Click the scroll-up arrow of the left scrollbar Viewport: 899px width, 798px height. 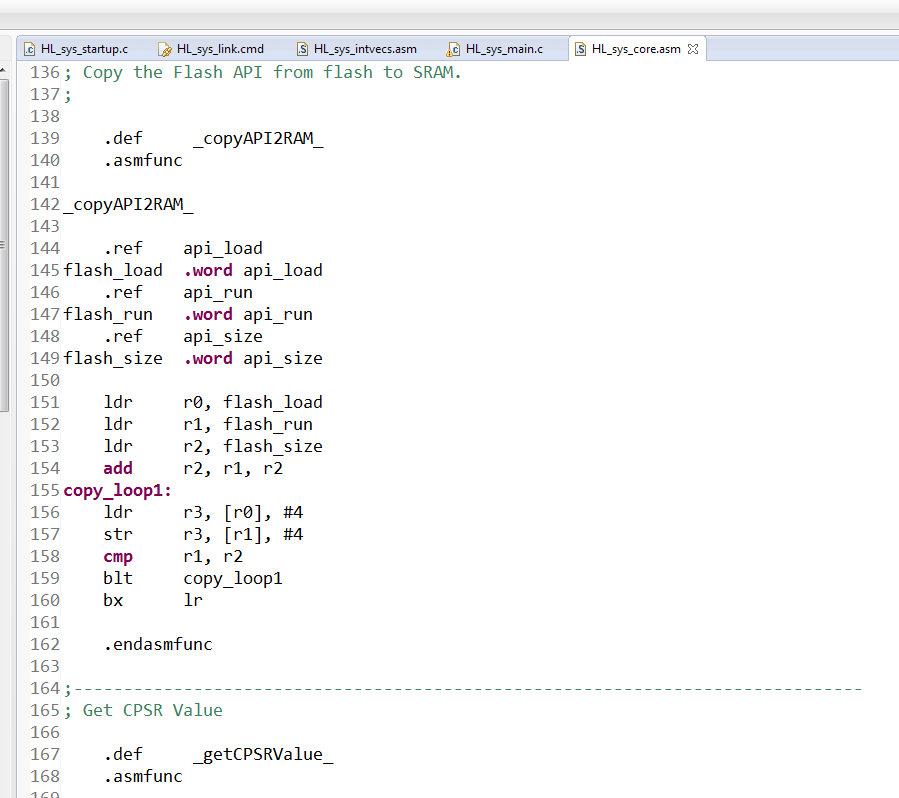click(3, 70)
